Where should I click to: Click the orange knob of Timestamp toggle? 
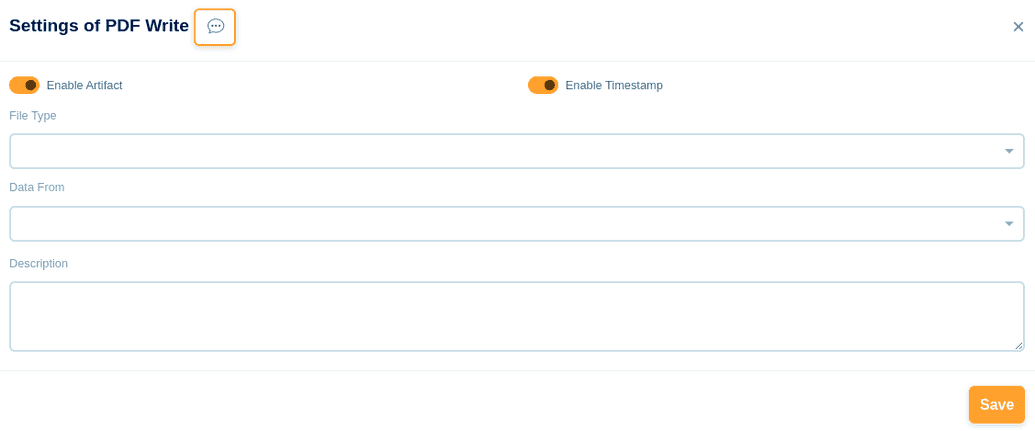coord(550,85)
